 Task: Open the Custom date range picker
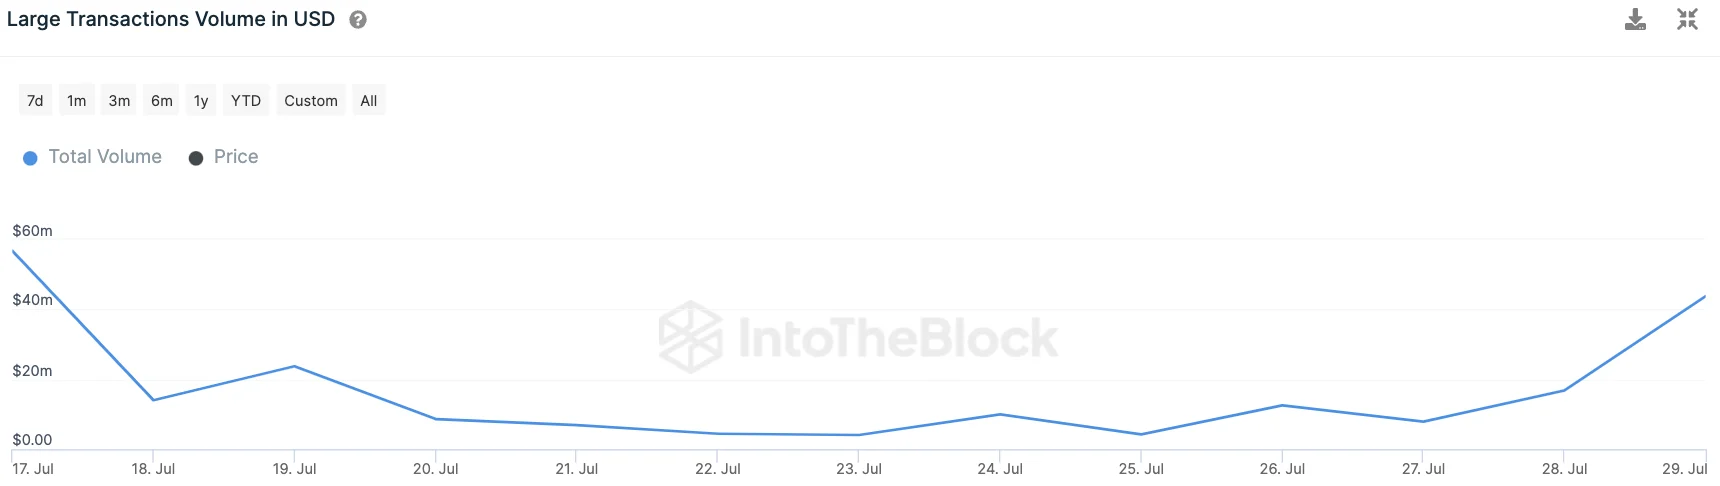pos(311,101)
